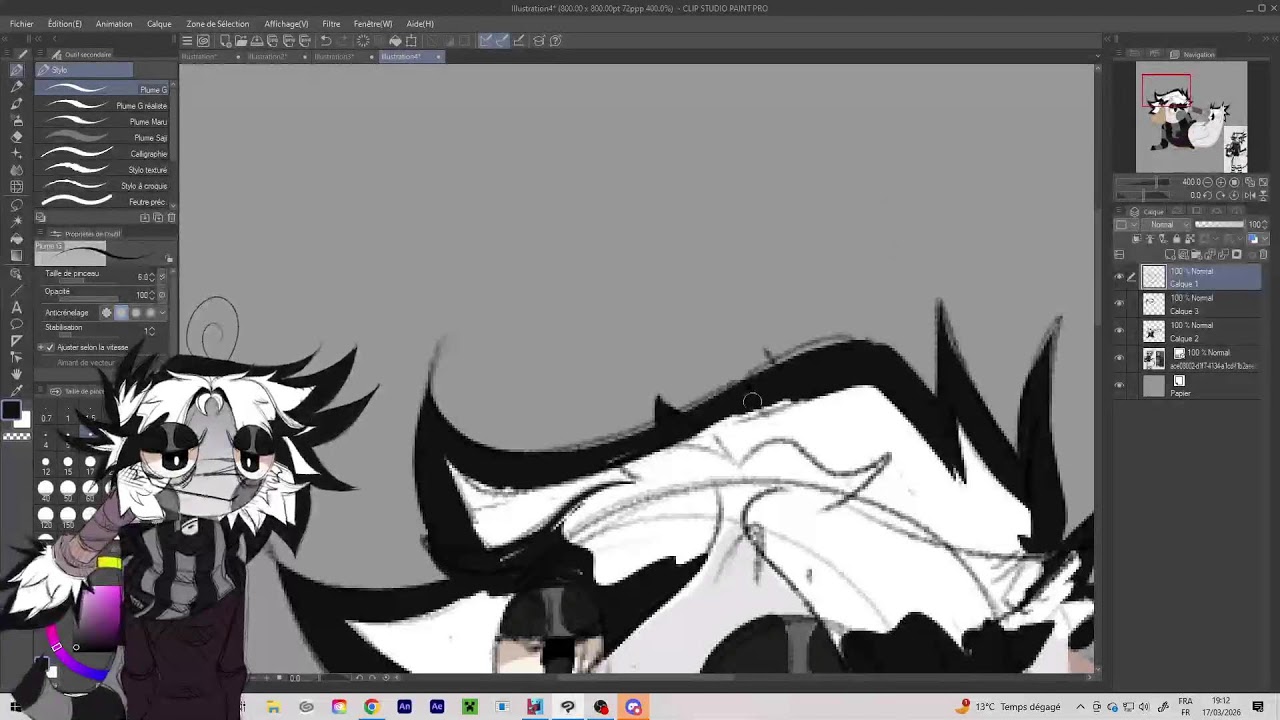1280x720 pixels.
Task: Hide the Calque 1 layer
Action: [1119, 277]
